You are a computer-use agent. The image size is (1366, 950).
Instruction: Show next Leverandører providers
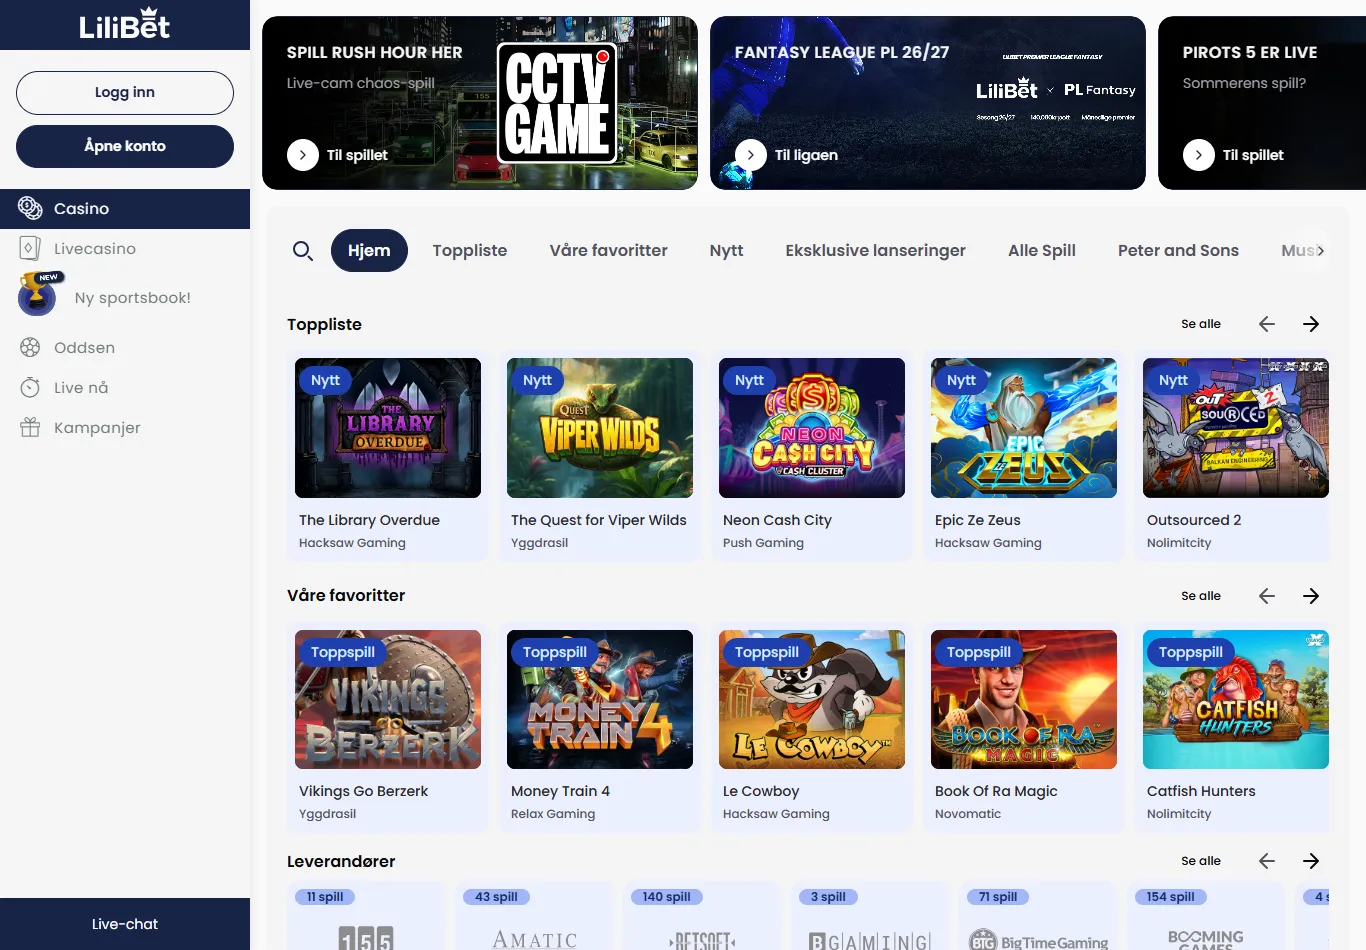click(x=1311, y=861)
